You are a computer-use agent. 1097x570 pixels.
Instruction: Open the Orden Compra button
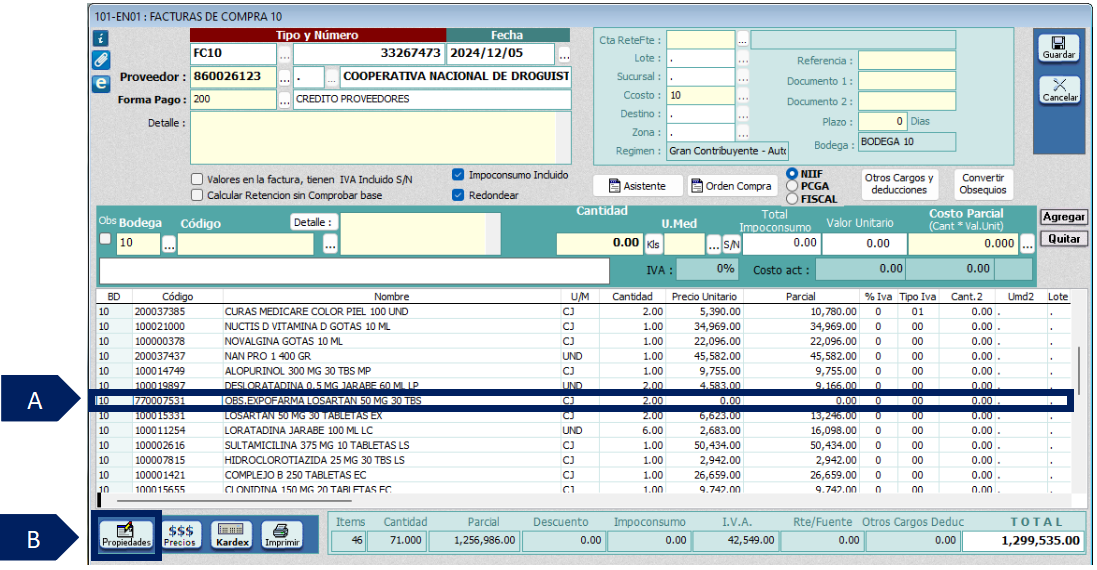(x=732, y=186)
